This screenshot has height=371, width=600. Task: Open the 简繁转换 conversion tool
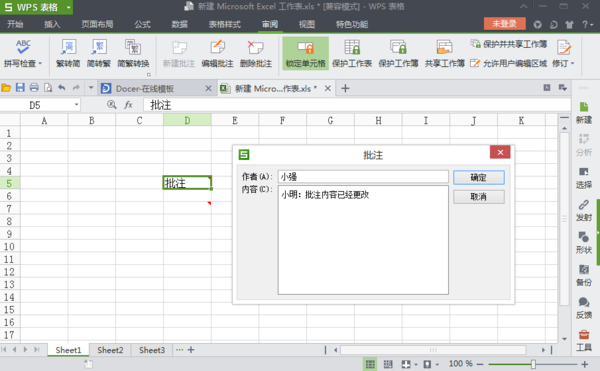(133, 54)
